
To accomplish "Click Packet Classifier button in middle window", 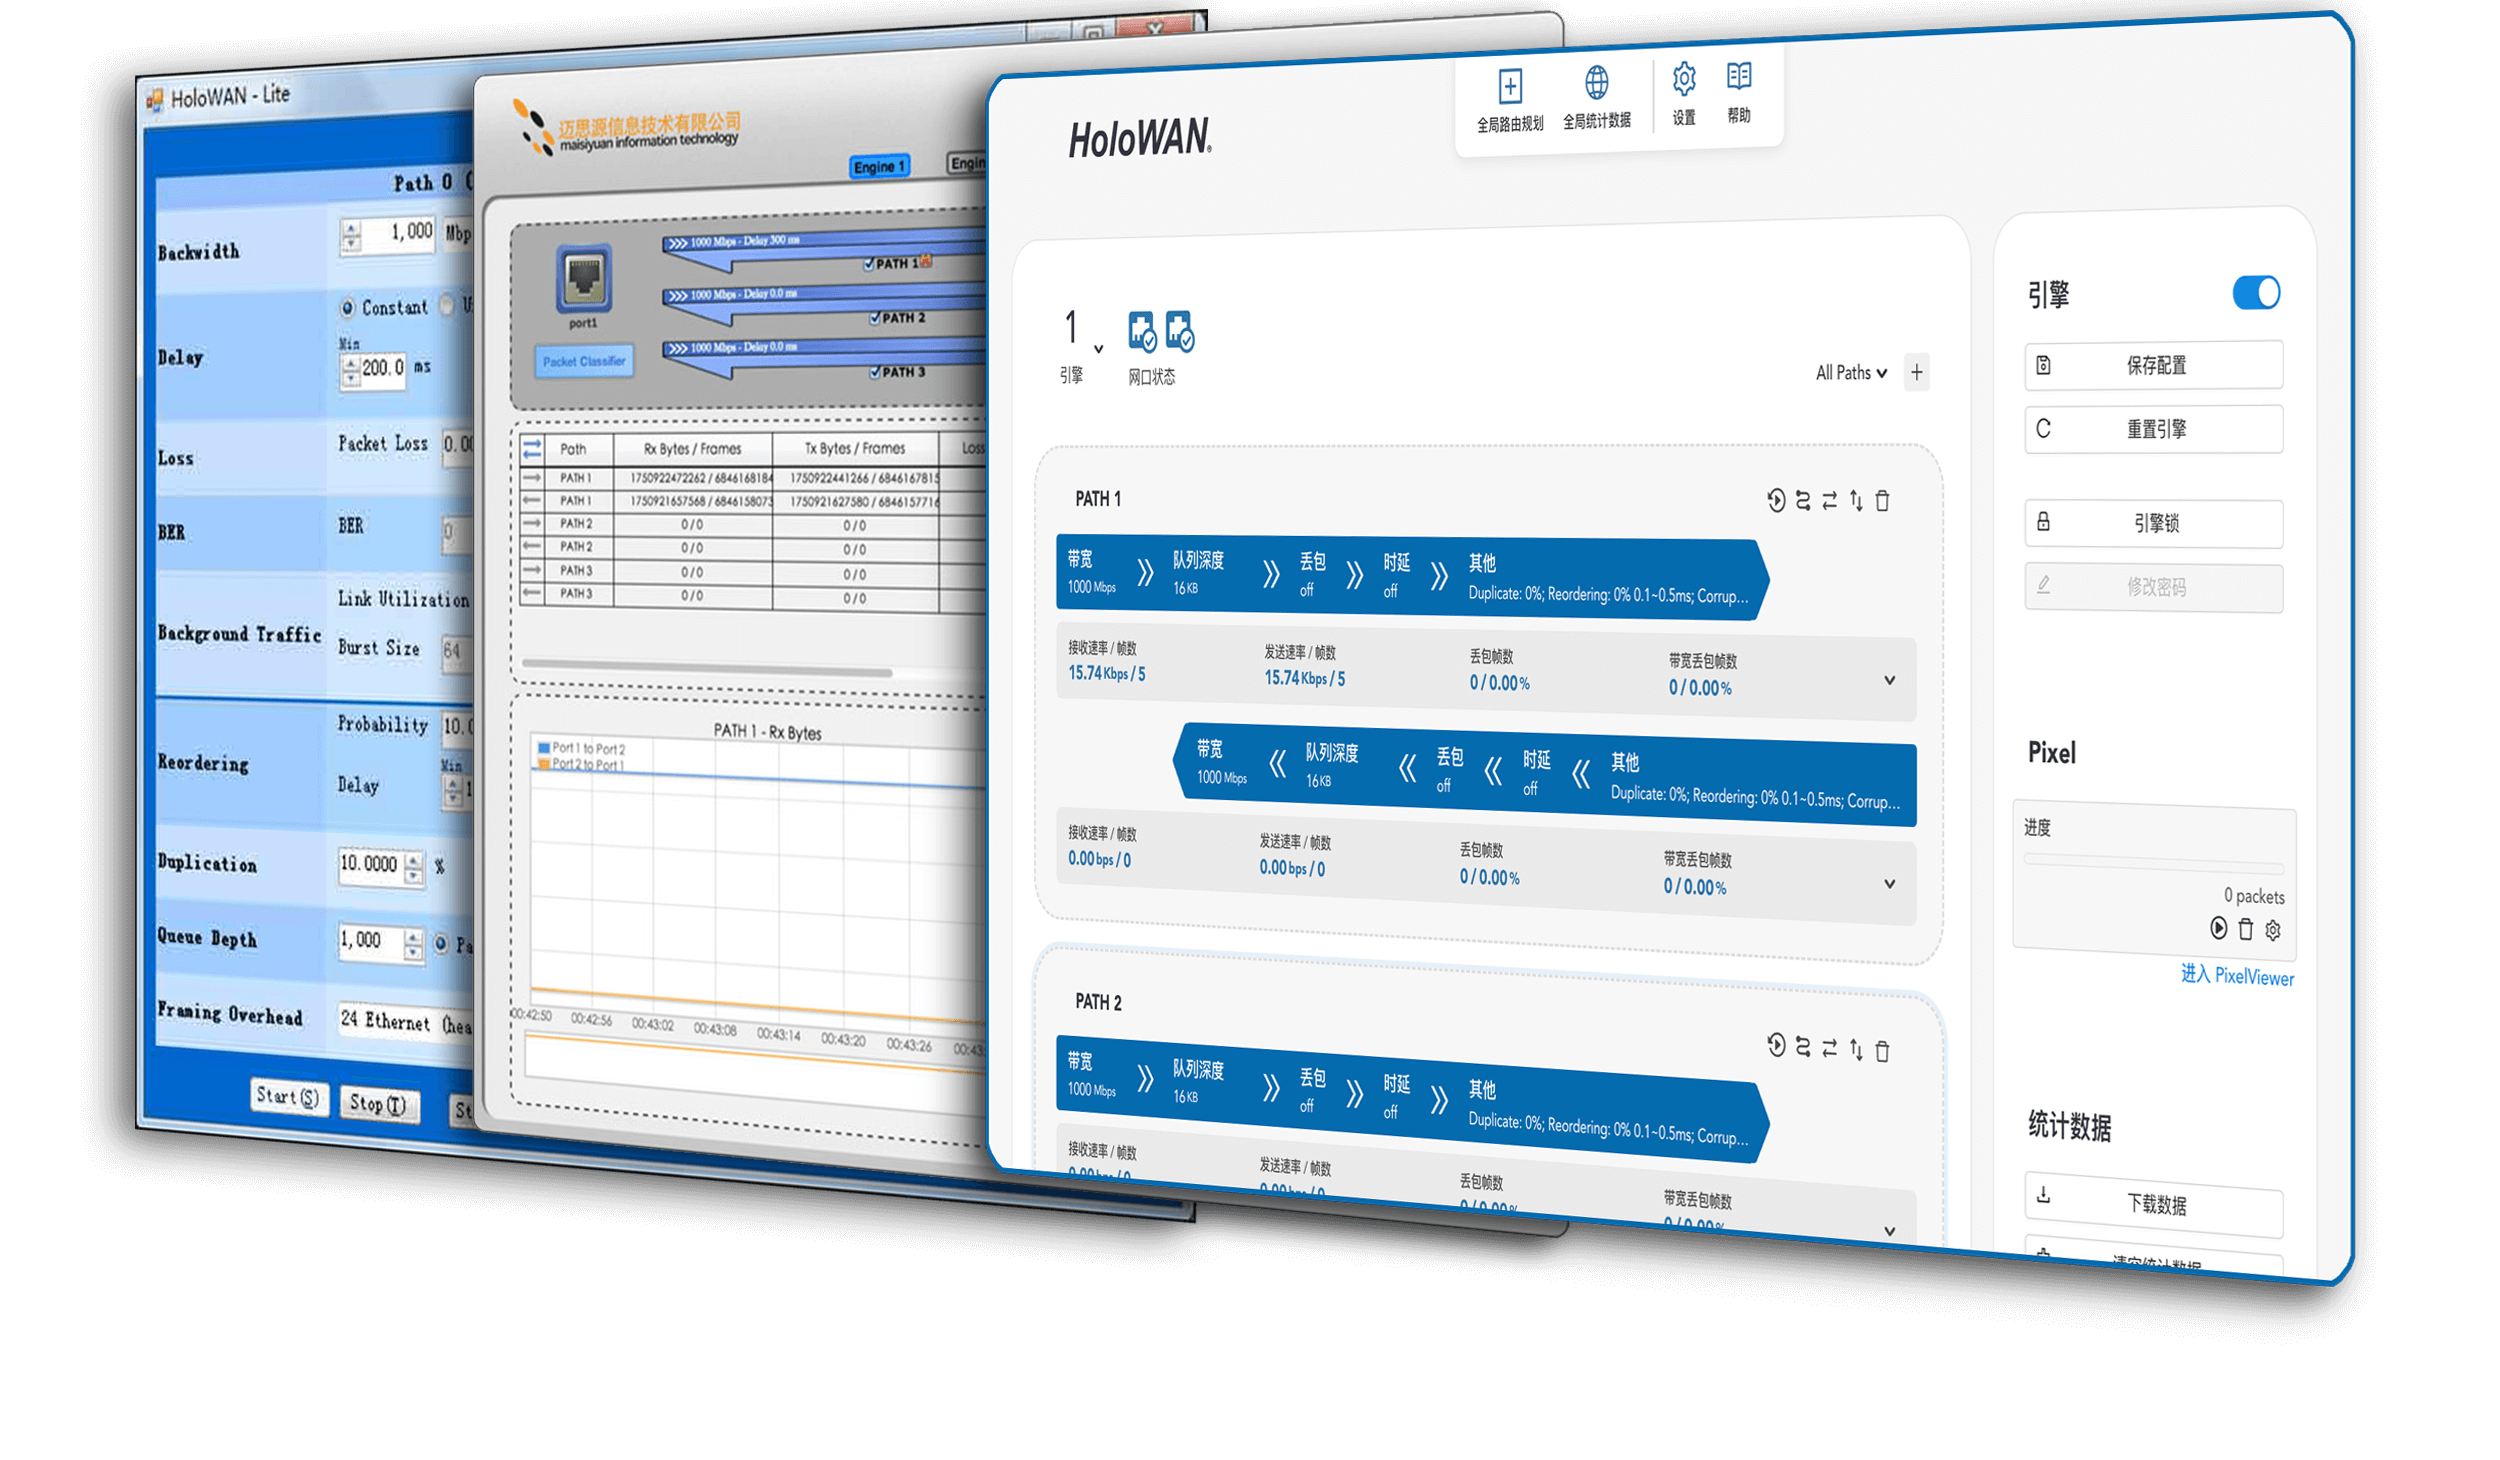I will coord(584,361).
